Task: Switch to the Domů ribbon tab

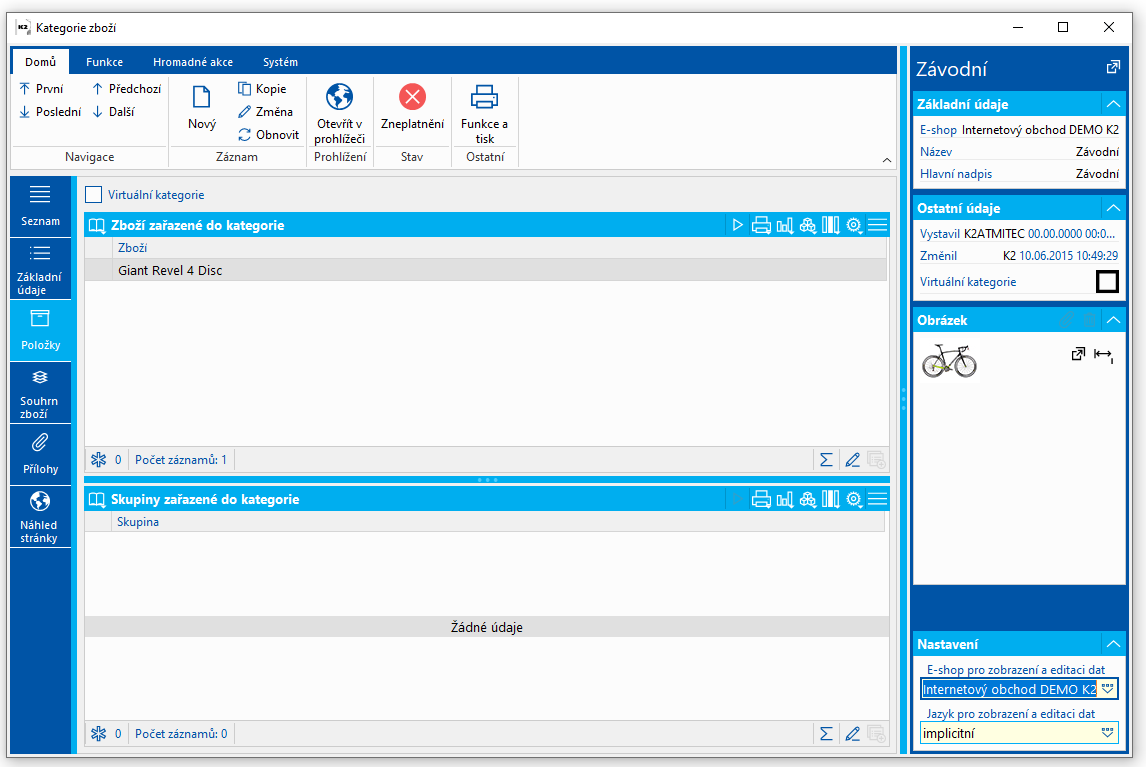Action: 40,62
